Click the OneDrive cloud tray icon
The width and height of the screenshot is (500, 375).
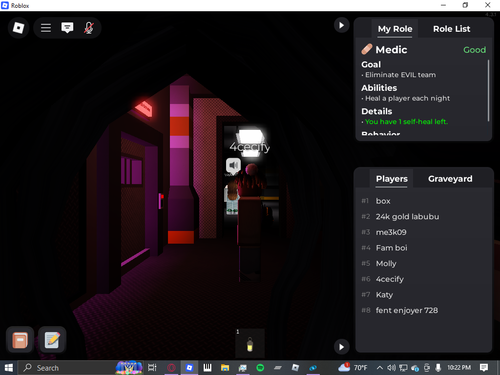pyautogui.click(x=415, y=368)
